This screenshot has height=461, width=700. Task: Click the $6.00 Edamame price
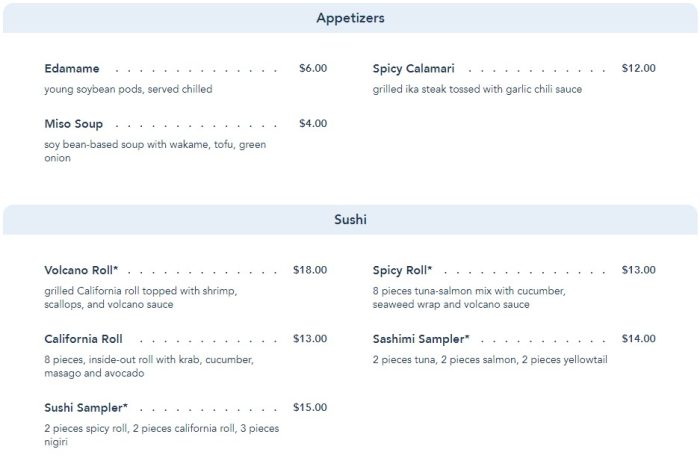pyautogui.click(x=313, y=69)
